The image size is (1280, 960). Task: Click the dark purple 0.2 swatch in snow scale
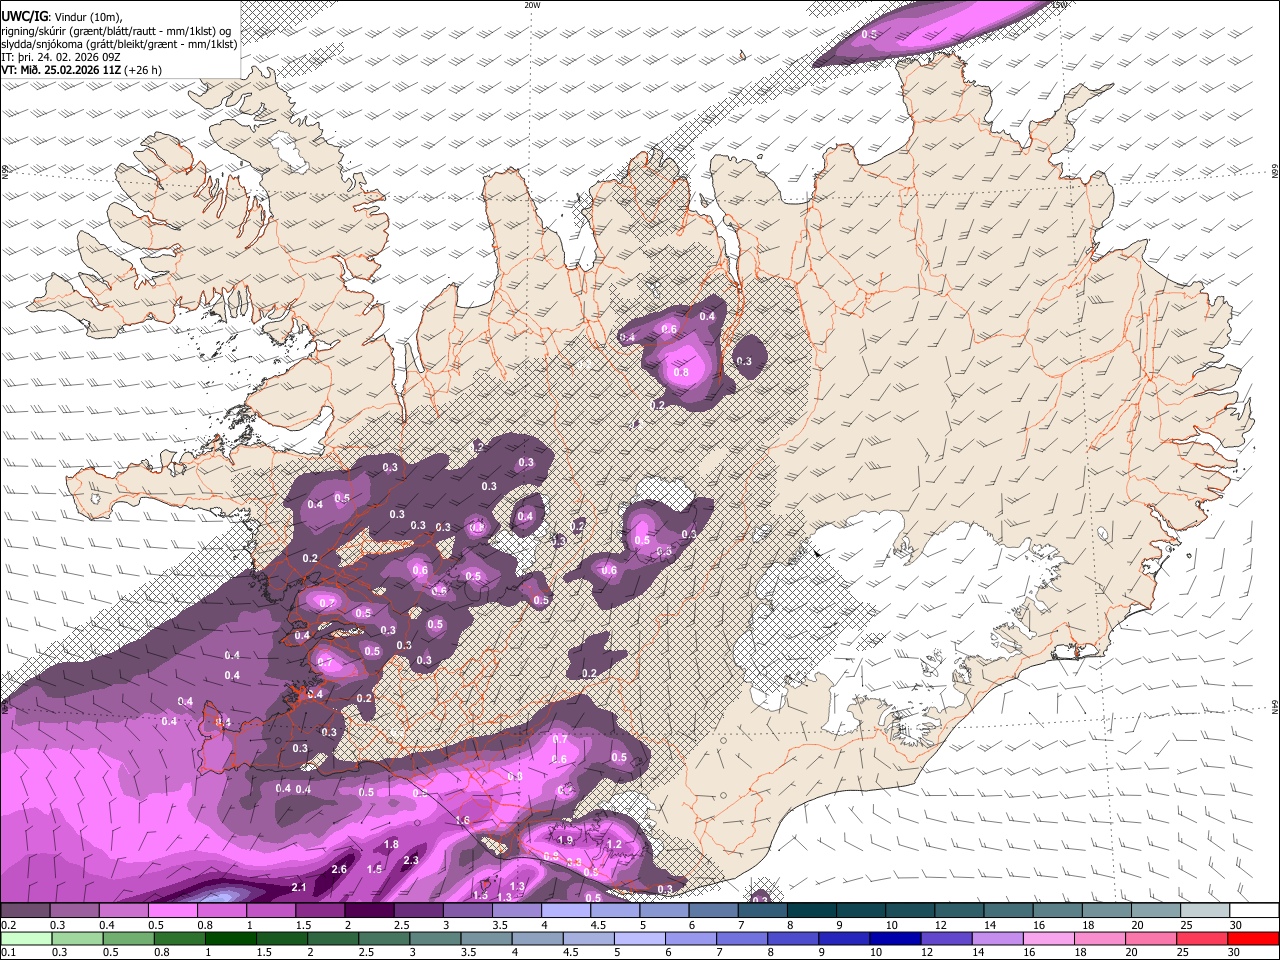click(25, 910)
